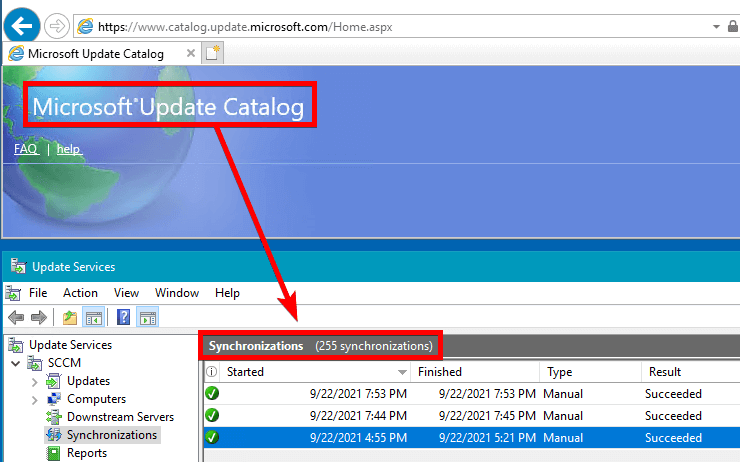Viewport: 740px width, 462px height.
Task: Click the info column header icon
Action: pos(212,372)
